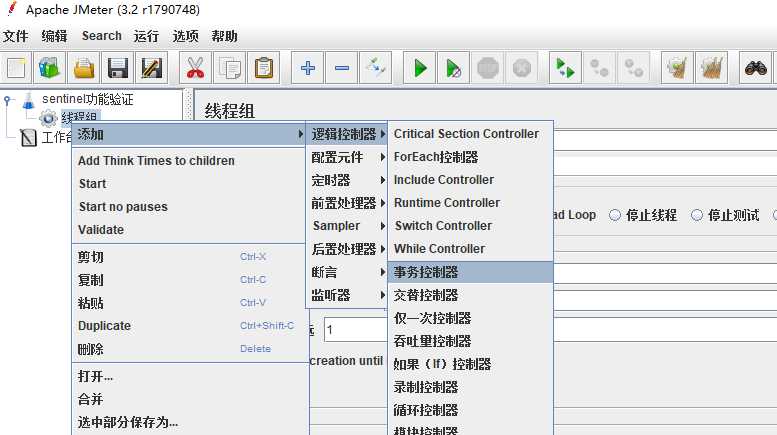This screenshot has height=435, width=777.
Task: Open the Search menu
Action: (x=102, y=36)
